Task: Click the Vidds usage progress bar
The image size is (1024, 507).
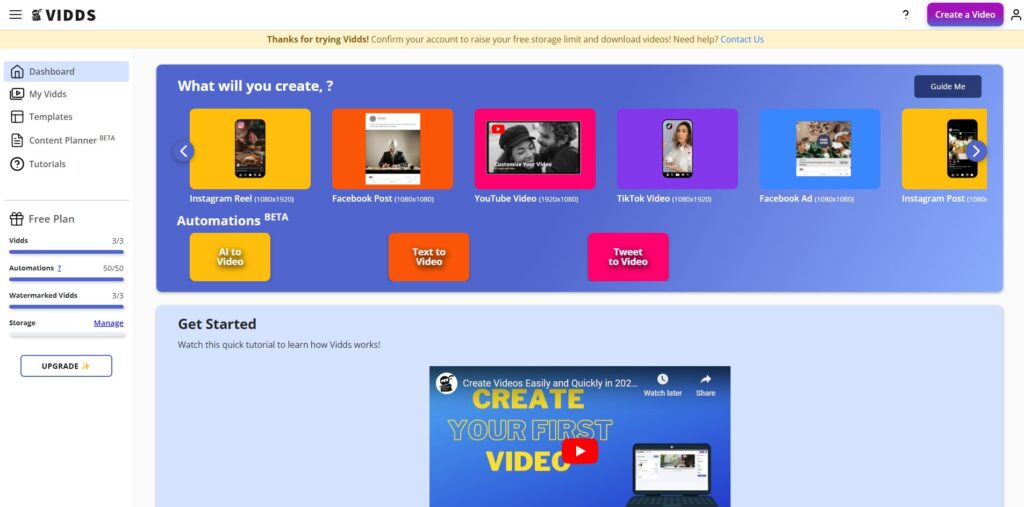Action: 66,252
